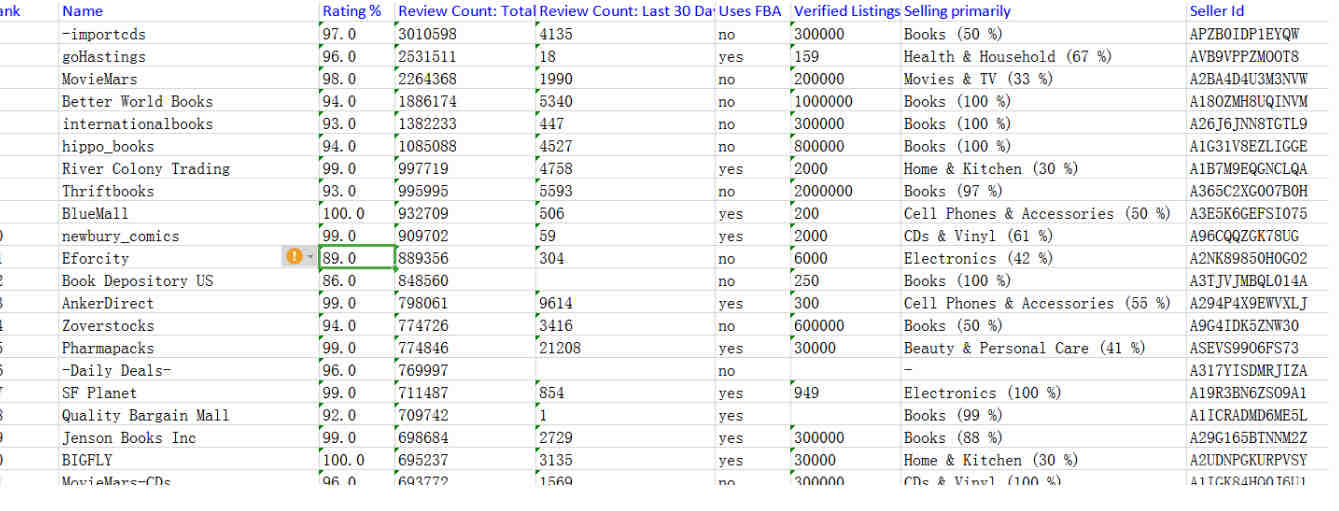This screenshot has width=1339, height=511.
Task: Click the Review Count: Last 30 Days header
Action: point(626,11)
